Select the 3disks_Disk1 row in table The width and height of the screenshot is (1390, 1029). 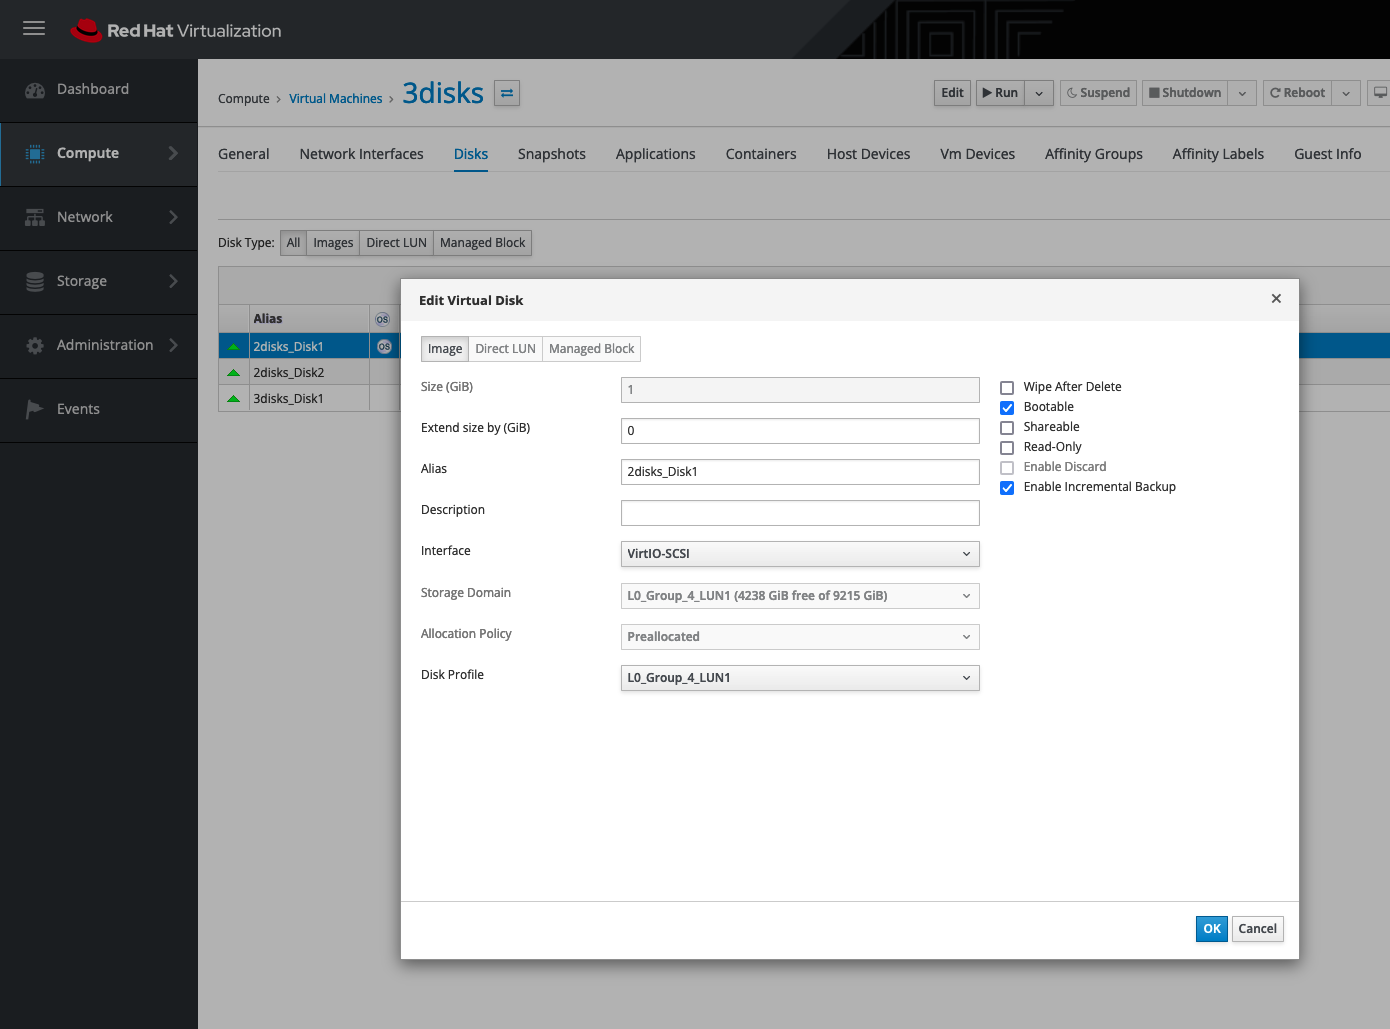(288, 399)
